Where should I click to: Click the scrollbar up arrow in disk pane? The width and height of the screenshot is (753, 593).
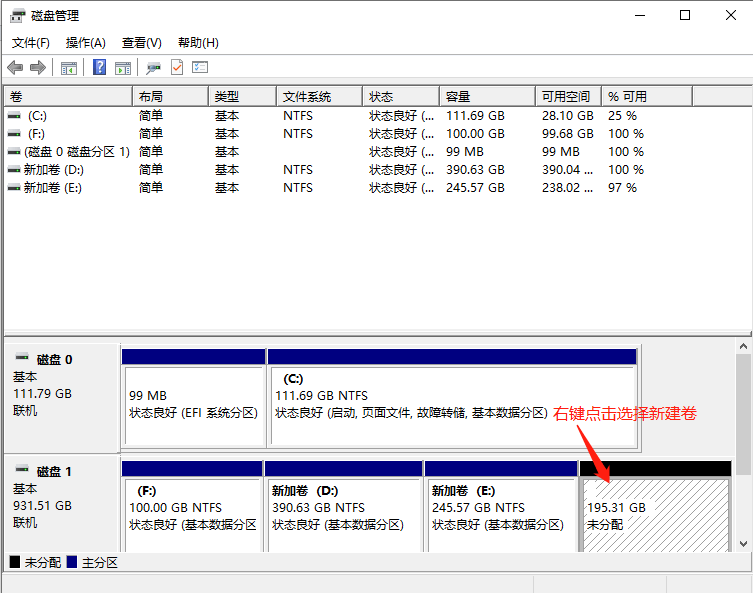(x=743, y=346)
